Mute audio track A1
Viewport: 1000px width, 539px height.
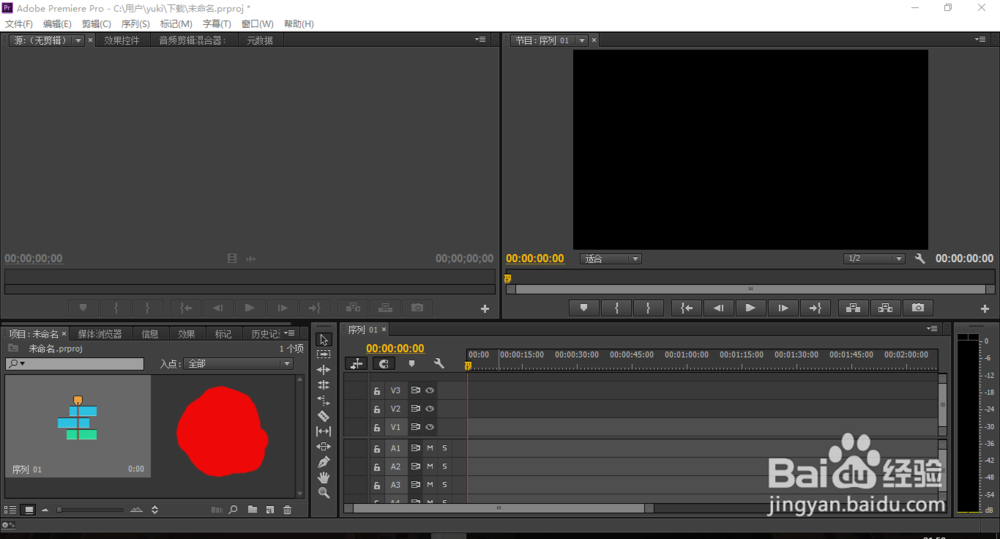pyautogui.click(x=430, y=448)
